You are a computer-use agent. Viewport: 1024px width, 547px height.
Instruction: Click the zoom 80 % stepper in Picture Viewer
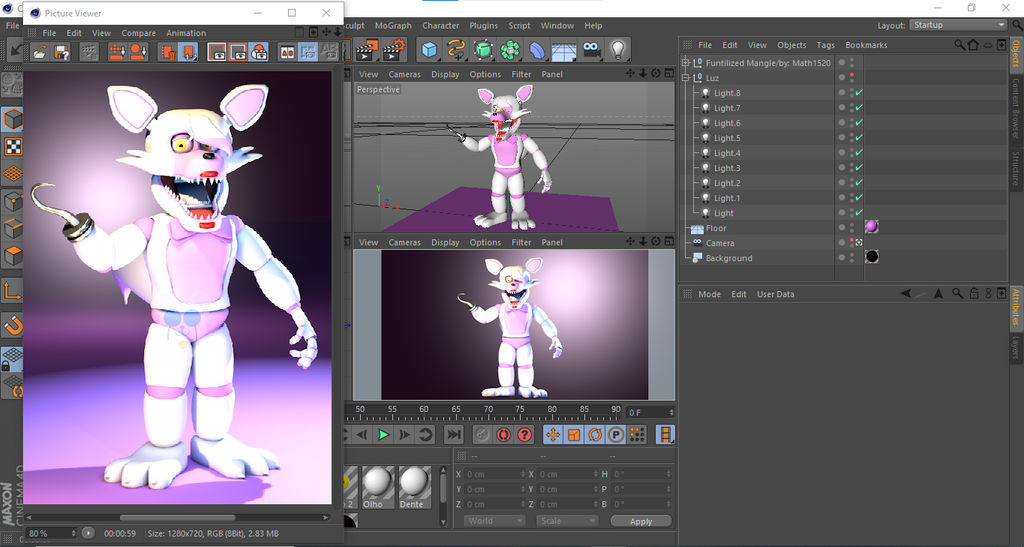click(x=73, y=533)
